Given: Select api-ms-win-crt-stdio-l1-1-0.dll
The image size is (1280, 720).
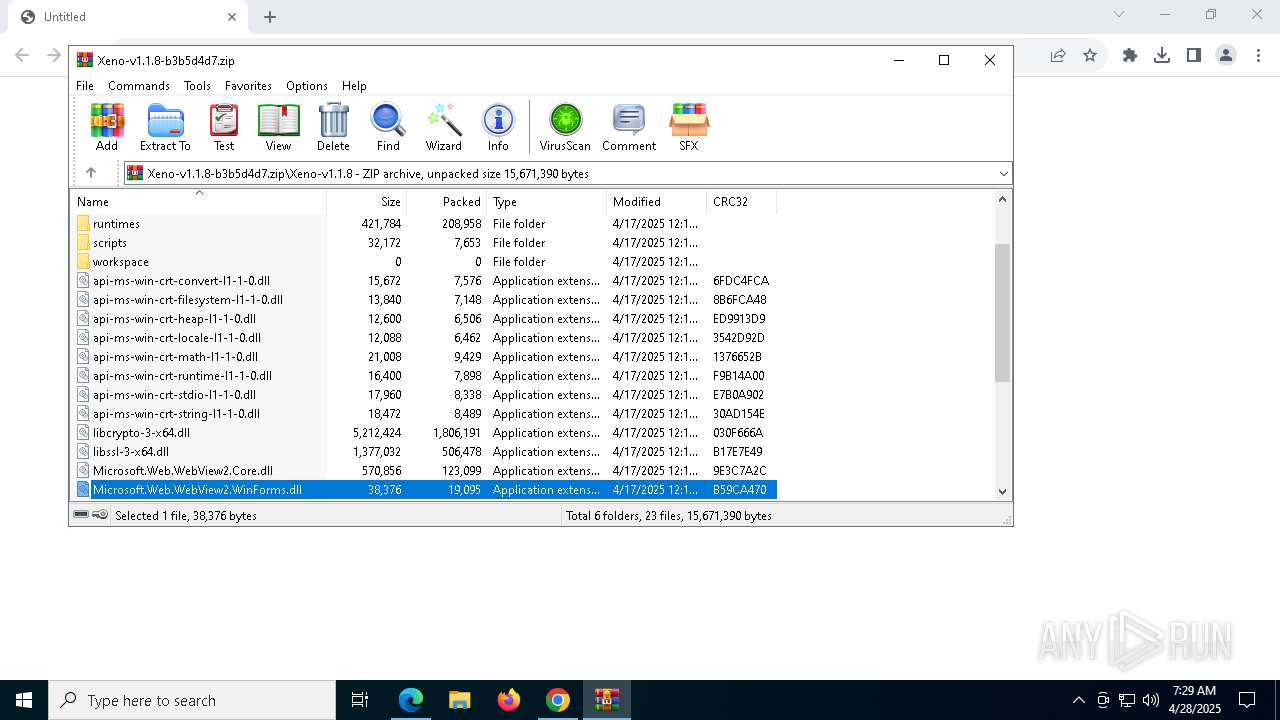Looking at the screenshot, I should point(174,395).
